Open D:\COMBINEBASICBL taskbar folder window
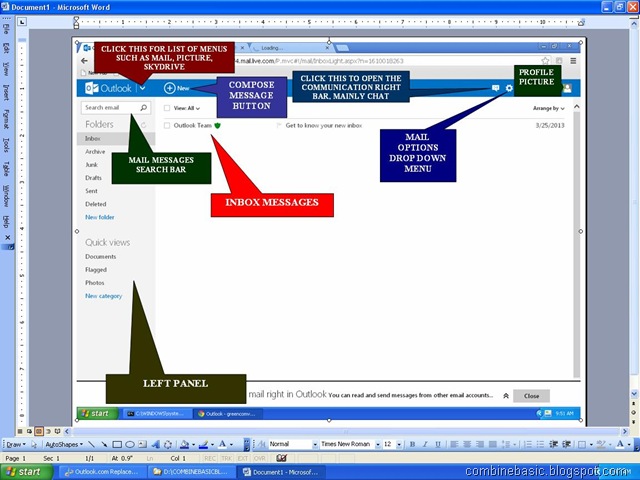 coord(192,472)
